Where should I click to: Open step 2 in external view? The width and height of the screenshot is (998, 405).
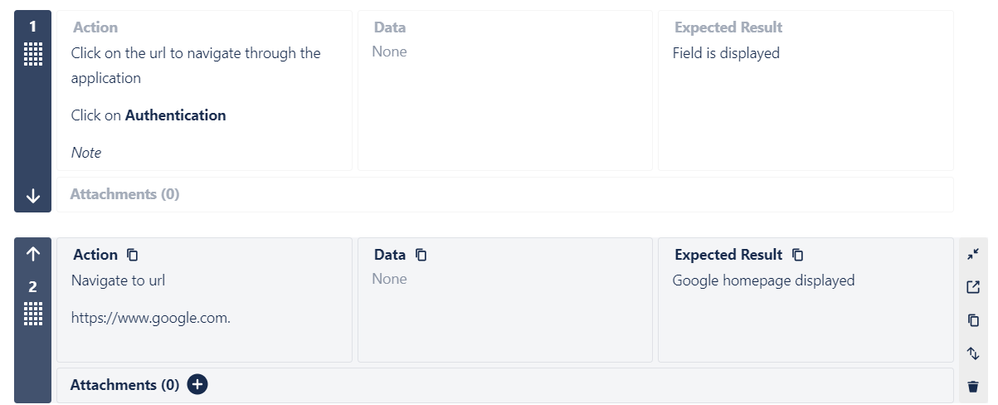coord(973,287)
